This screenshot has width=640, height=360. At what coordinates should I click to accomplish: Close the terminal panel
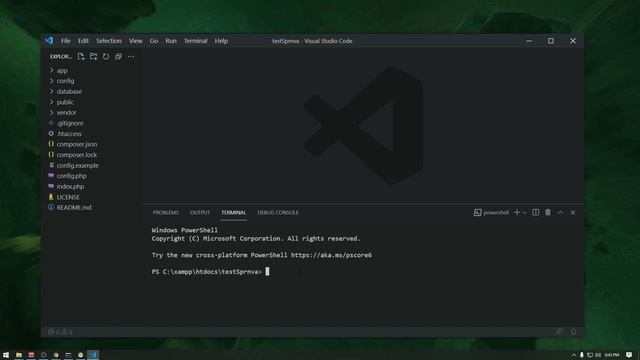click(x=573, y=212)
